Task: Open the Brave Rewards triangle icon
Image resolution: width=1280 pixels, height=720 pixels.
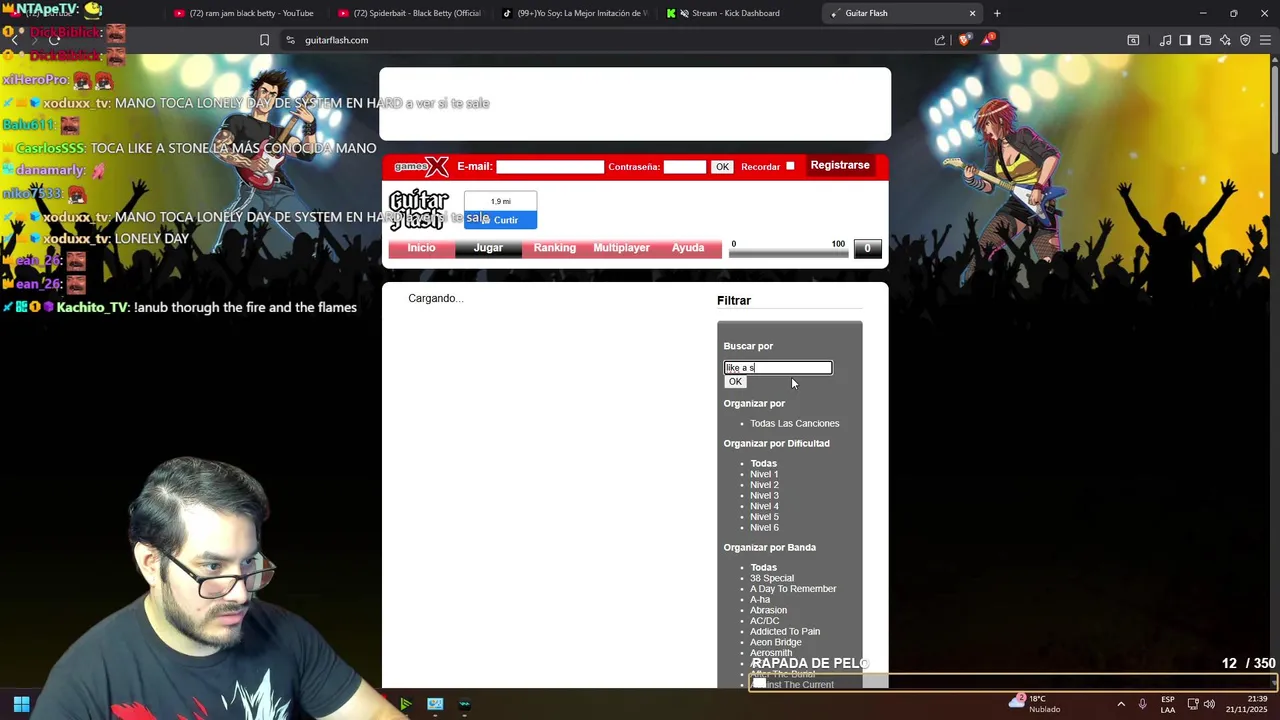Action: point(988,40)
